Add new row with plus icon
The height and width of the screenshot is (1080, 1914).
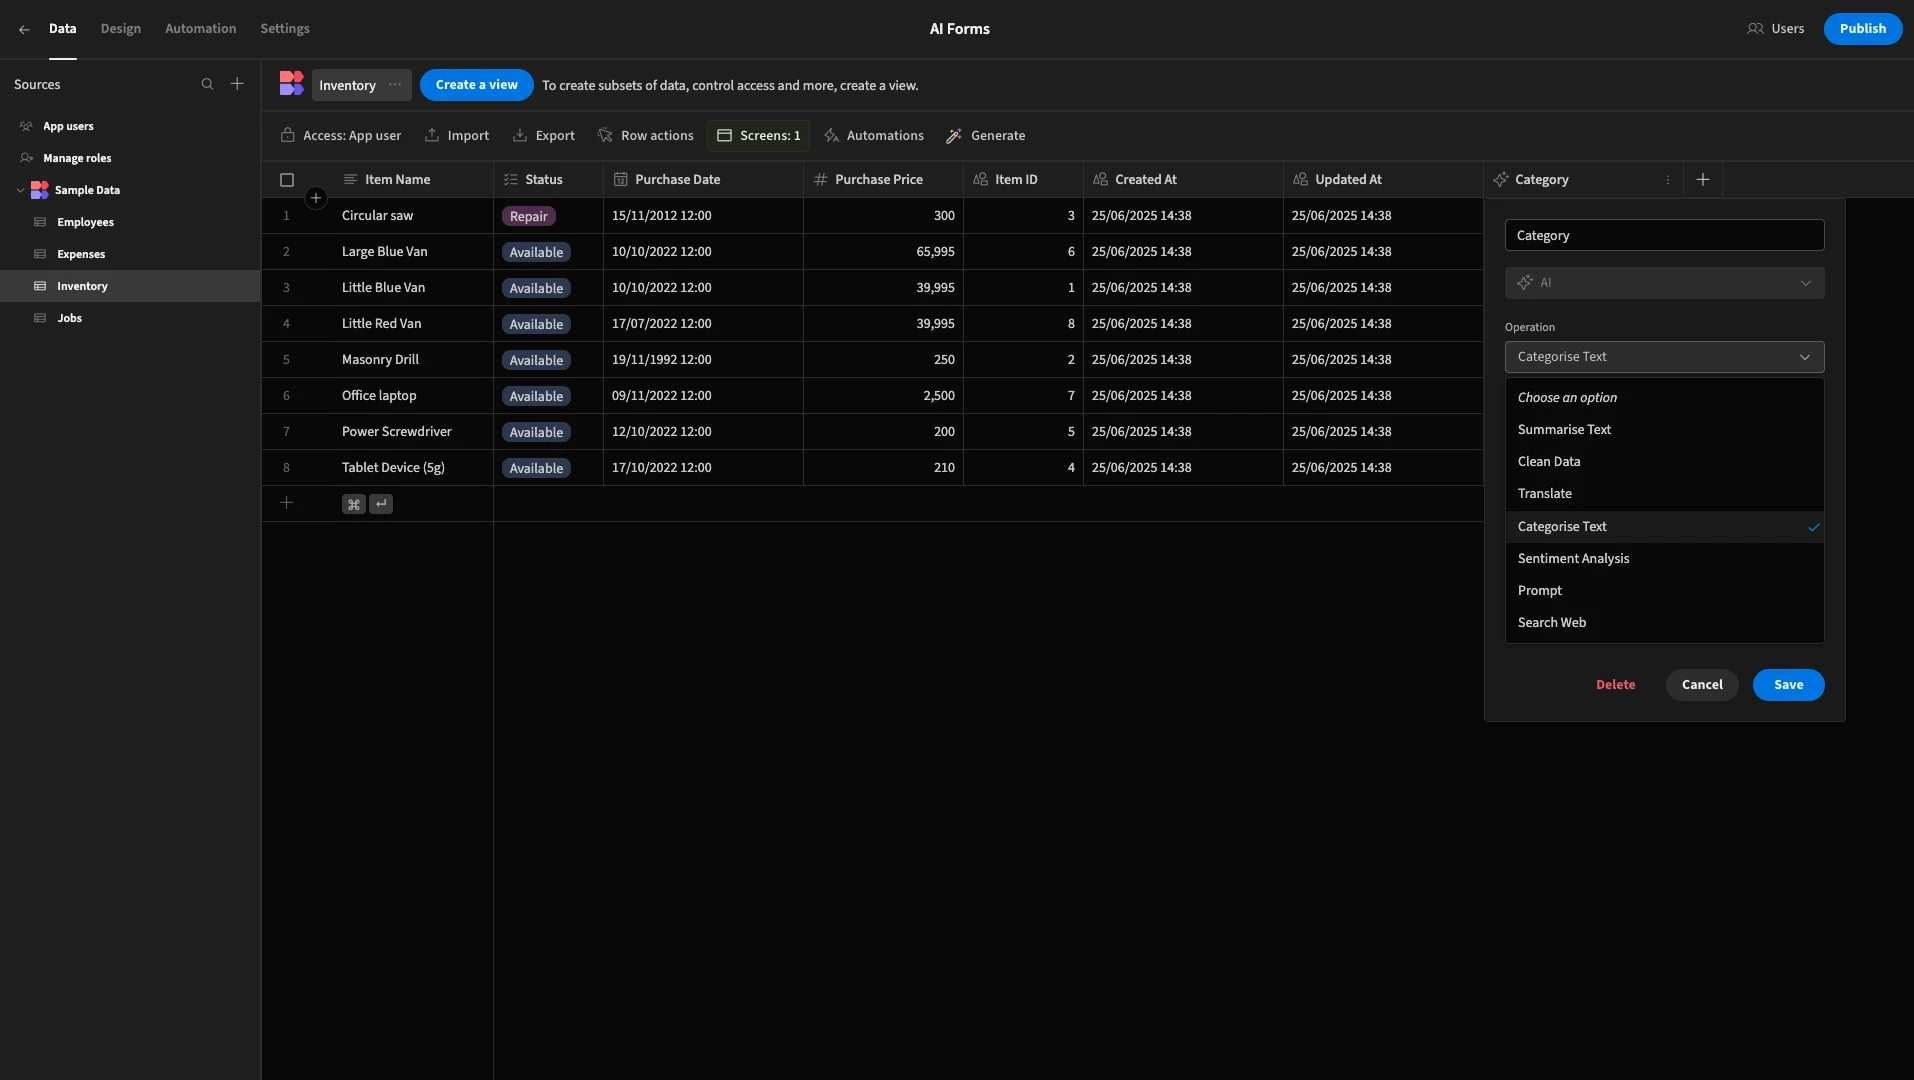click(286, 503)
